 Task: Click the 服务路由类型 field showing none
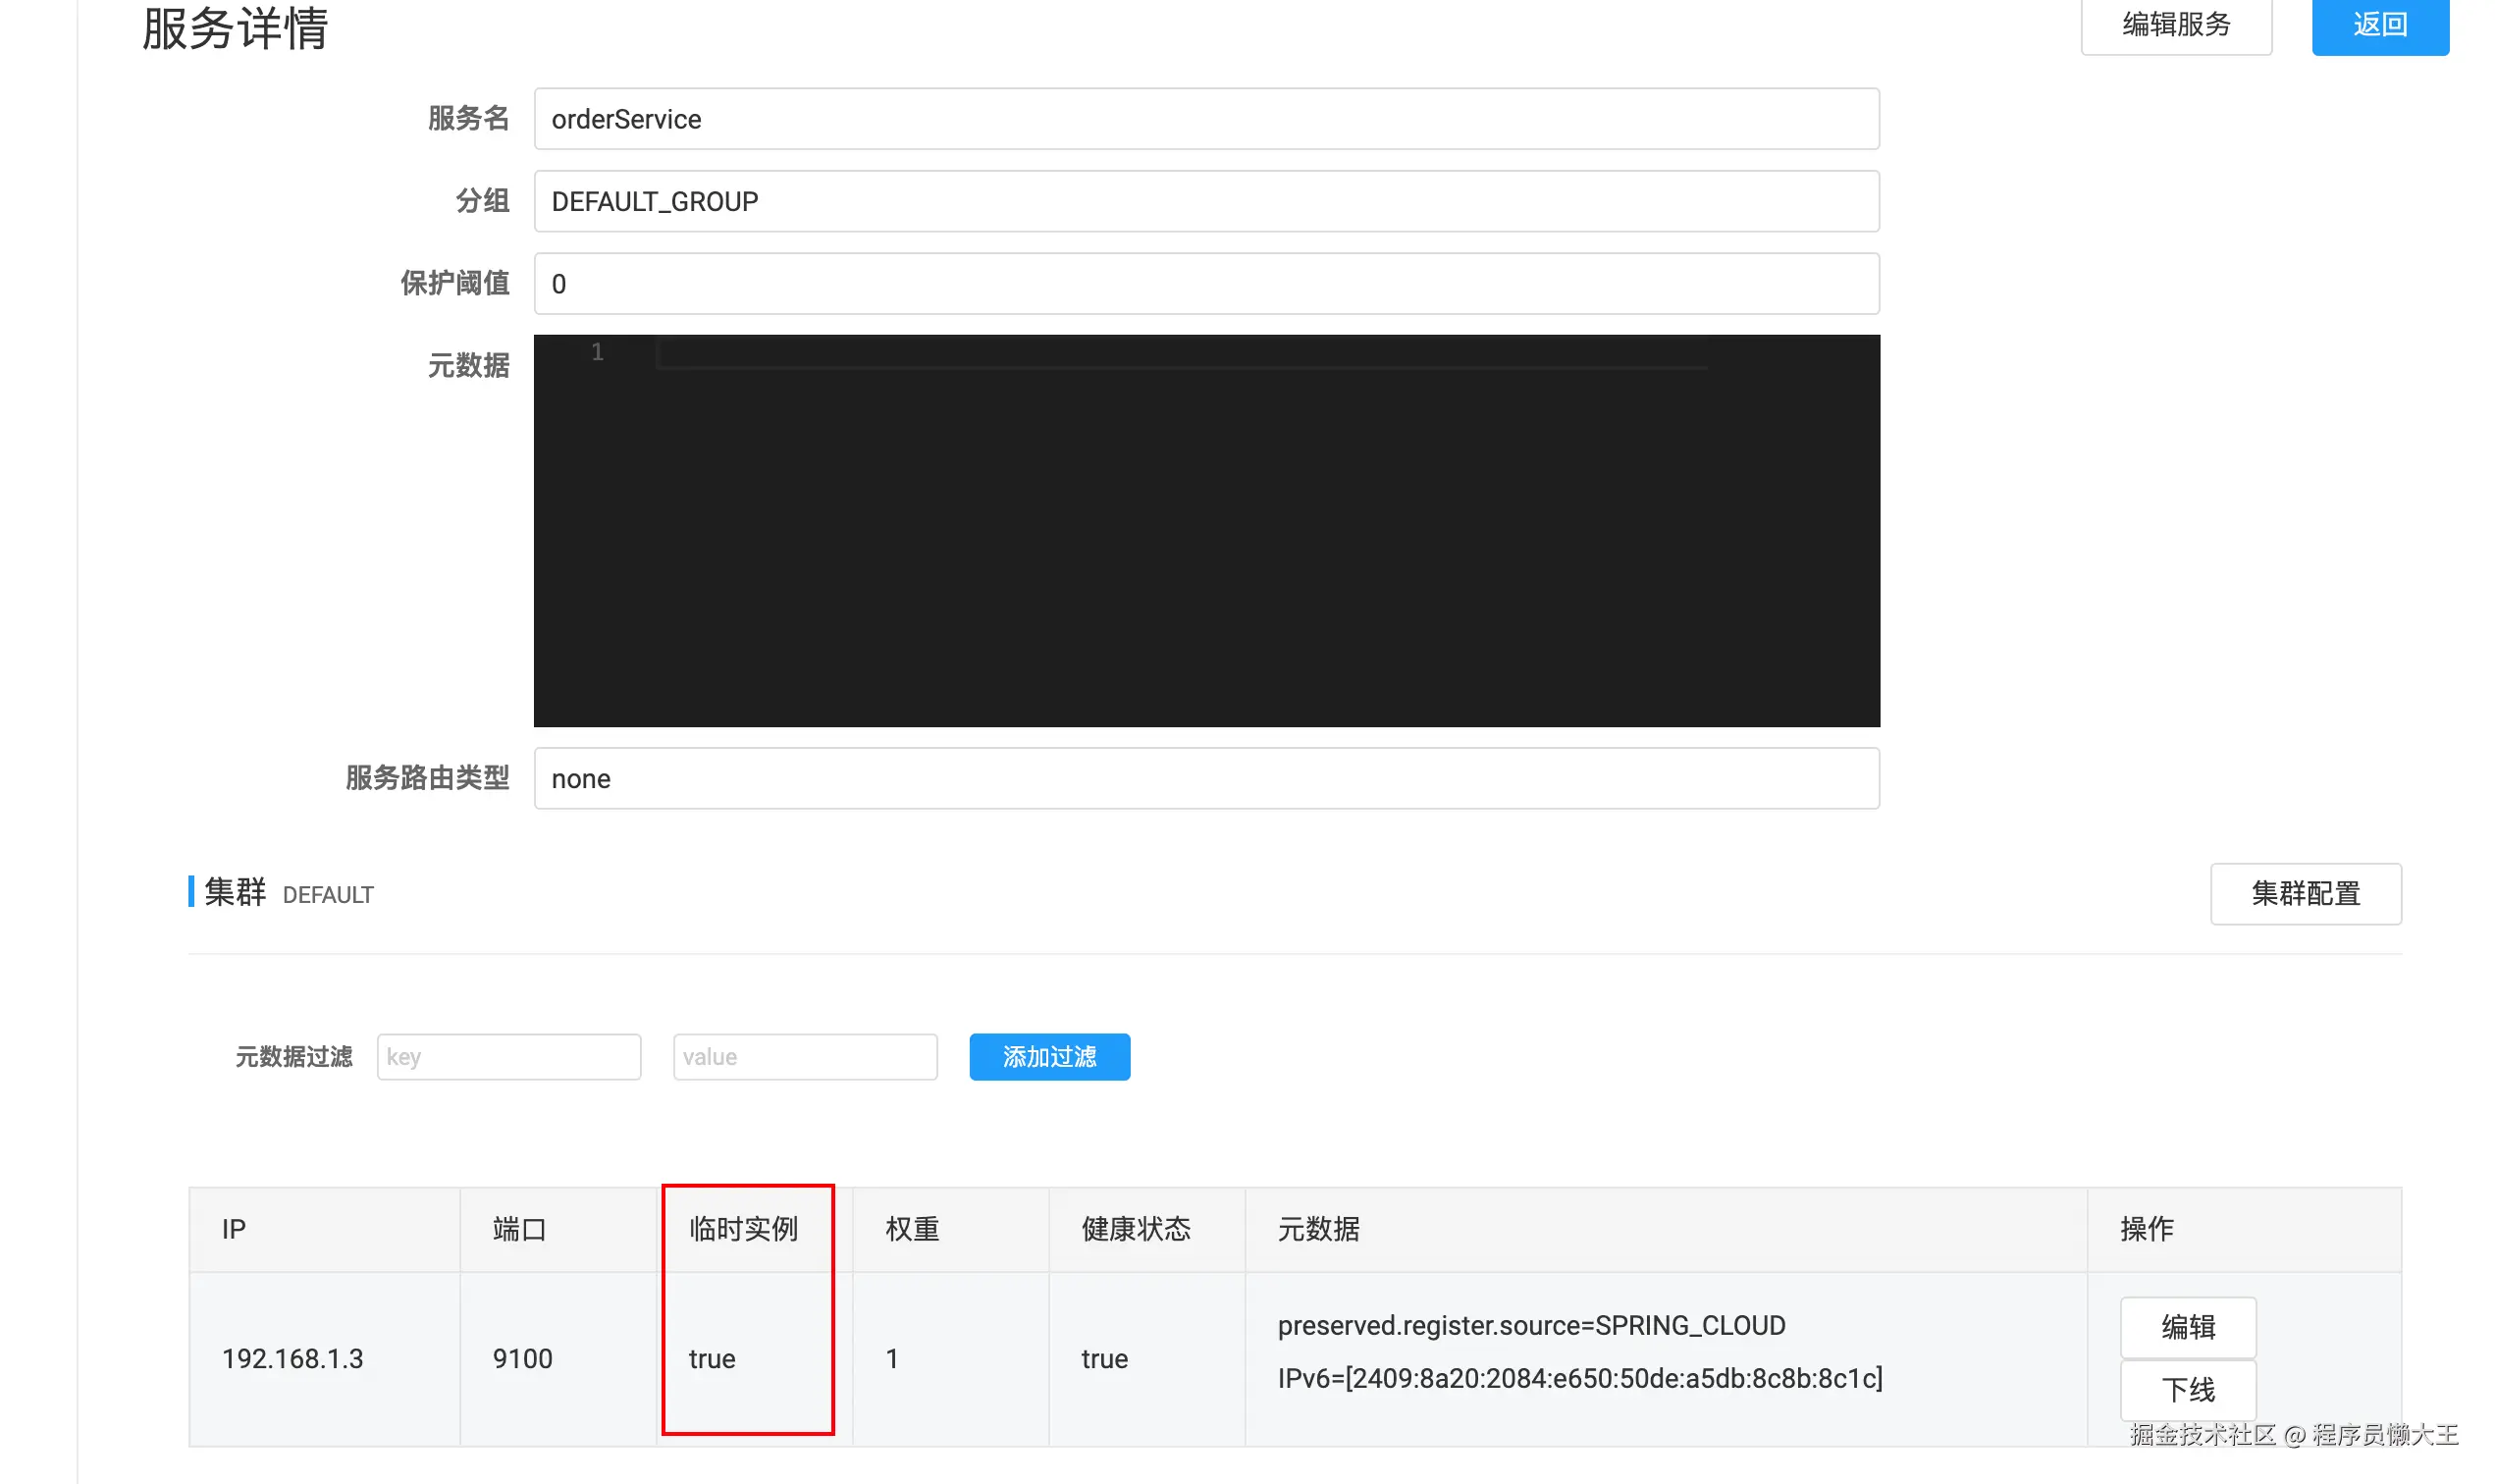[1205, 778]
